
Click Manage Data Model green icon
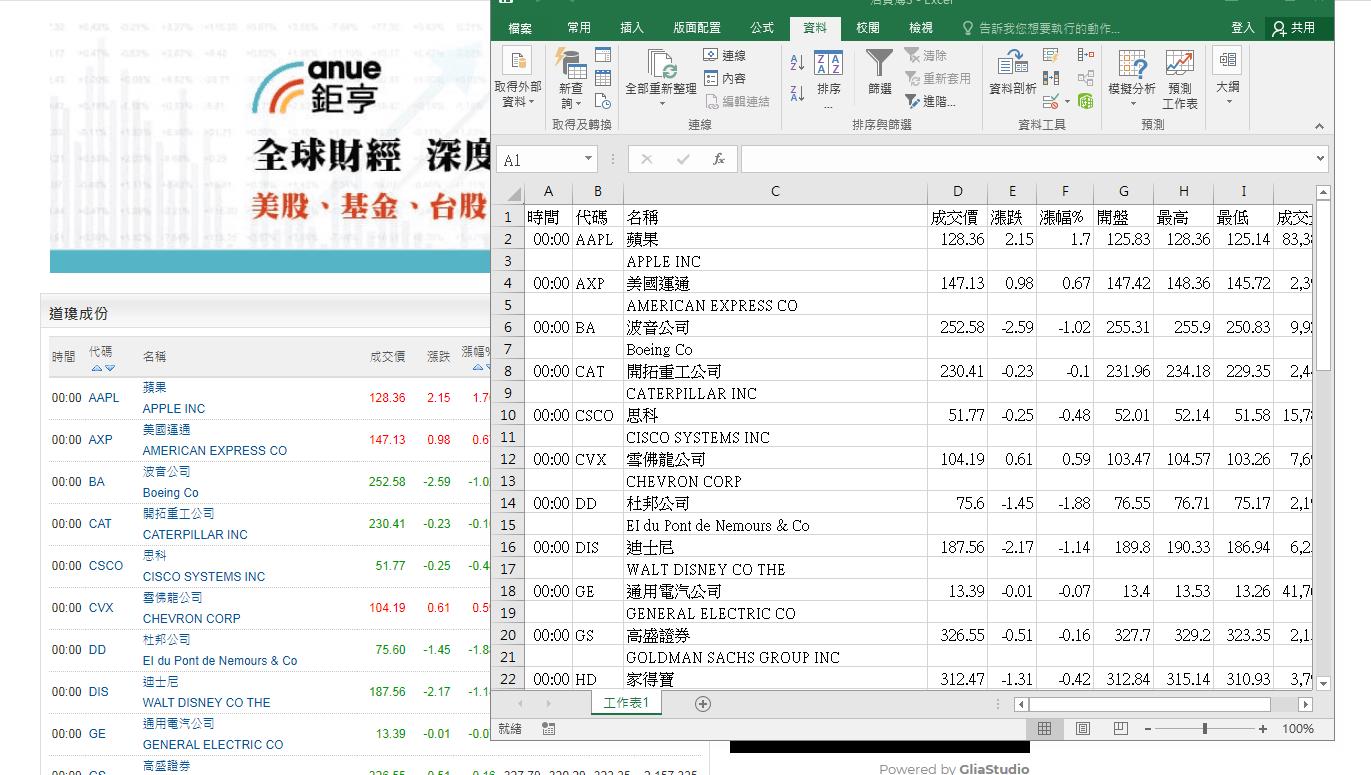click(x=1086, y=101)
